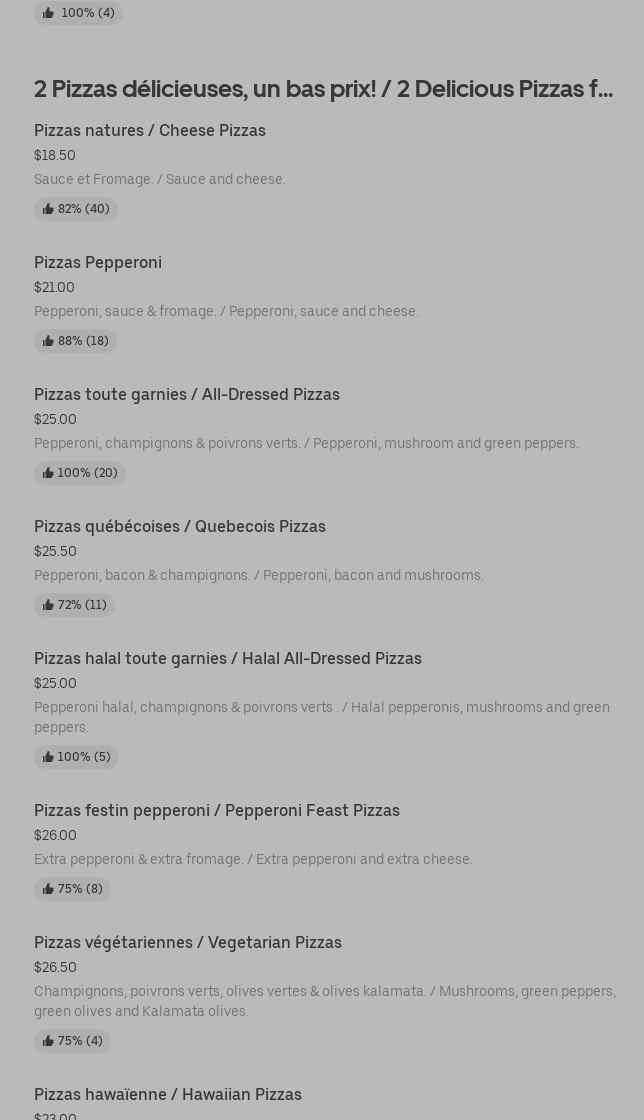Click the Vegetarian Pizzas ingredients description
644x1120 pixels.
tap(324, 1001)
